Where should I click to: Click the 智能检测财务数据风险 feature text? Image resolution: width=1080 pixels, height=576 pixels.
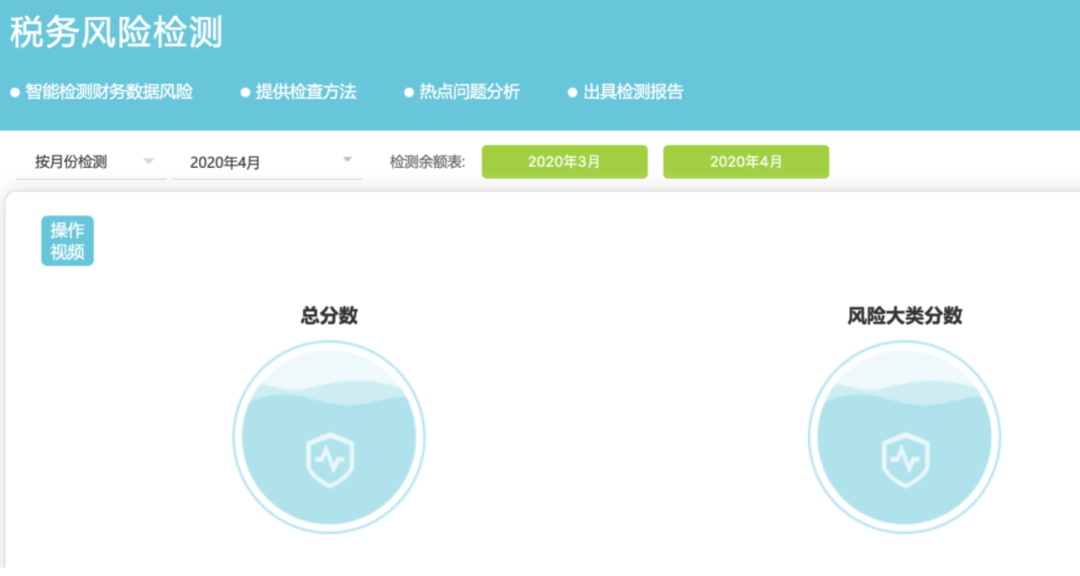click(109, 92)
